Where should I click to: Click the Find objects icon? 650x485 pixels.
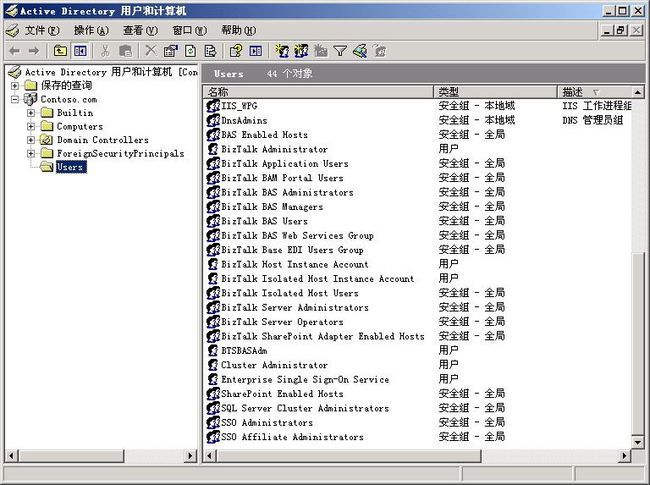pyautogui.click(x=360, y=51)
